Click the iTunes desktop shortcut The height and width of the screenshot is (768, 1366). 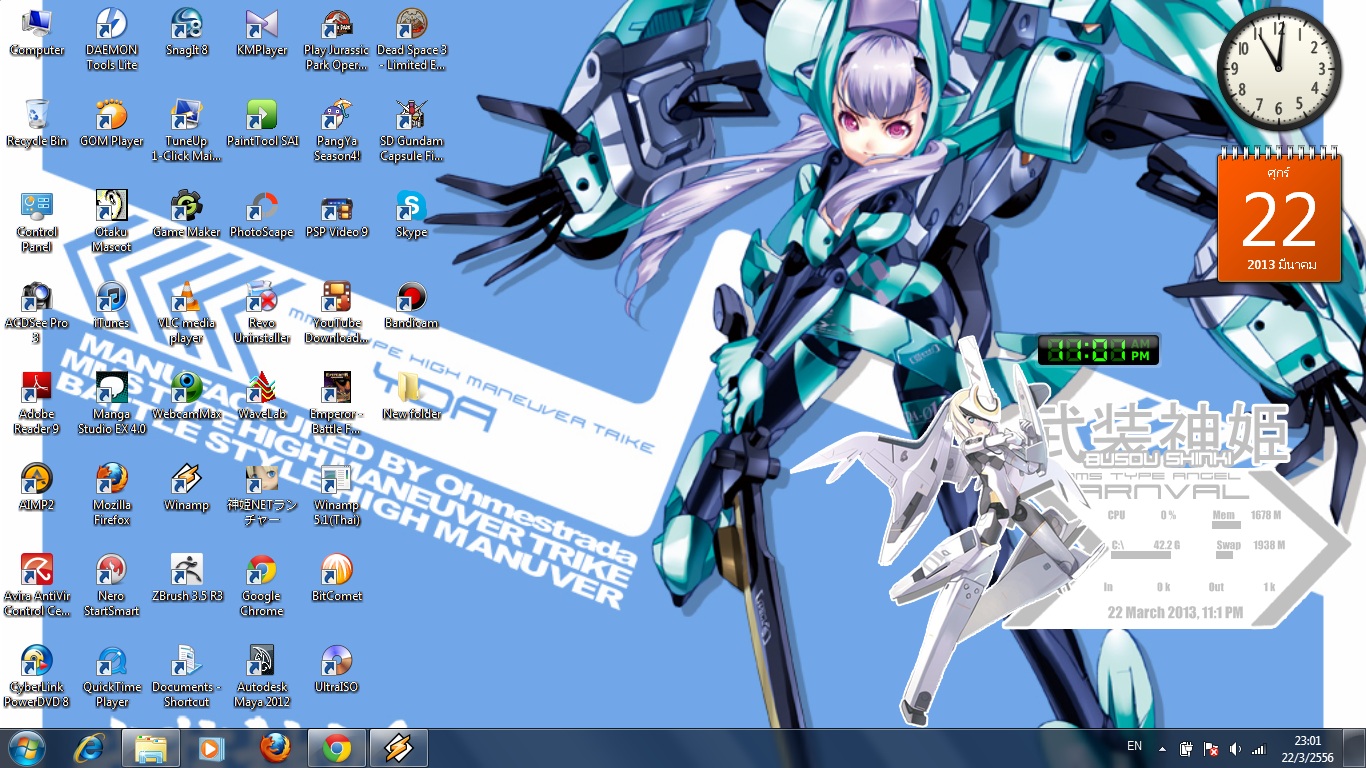(x=112, y=306)
